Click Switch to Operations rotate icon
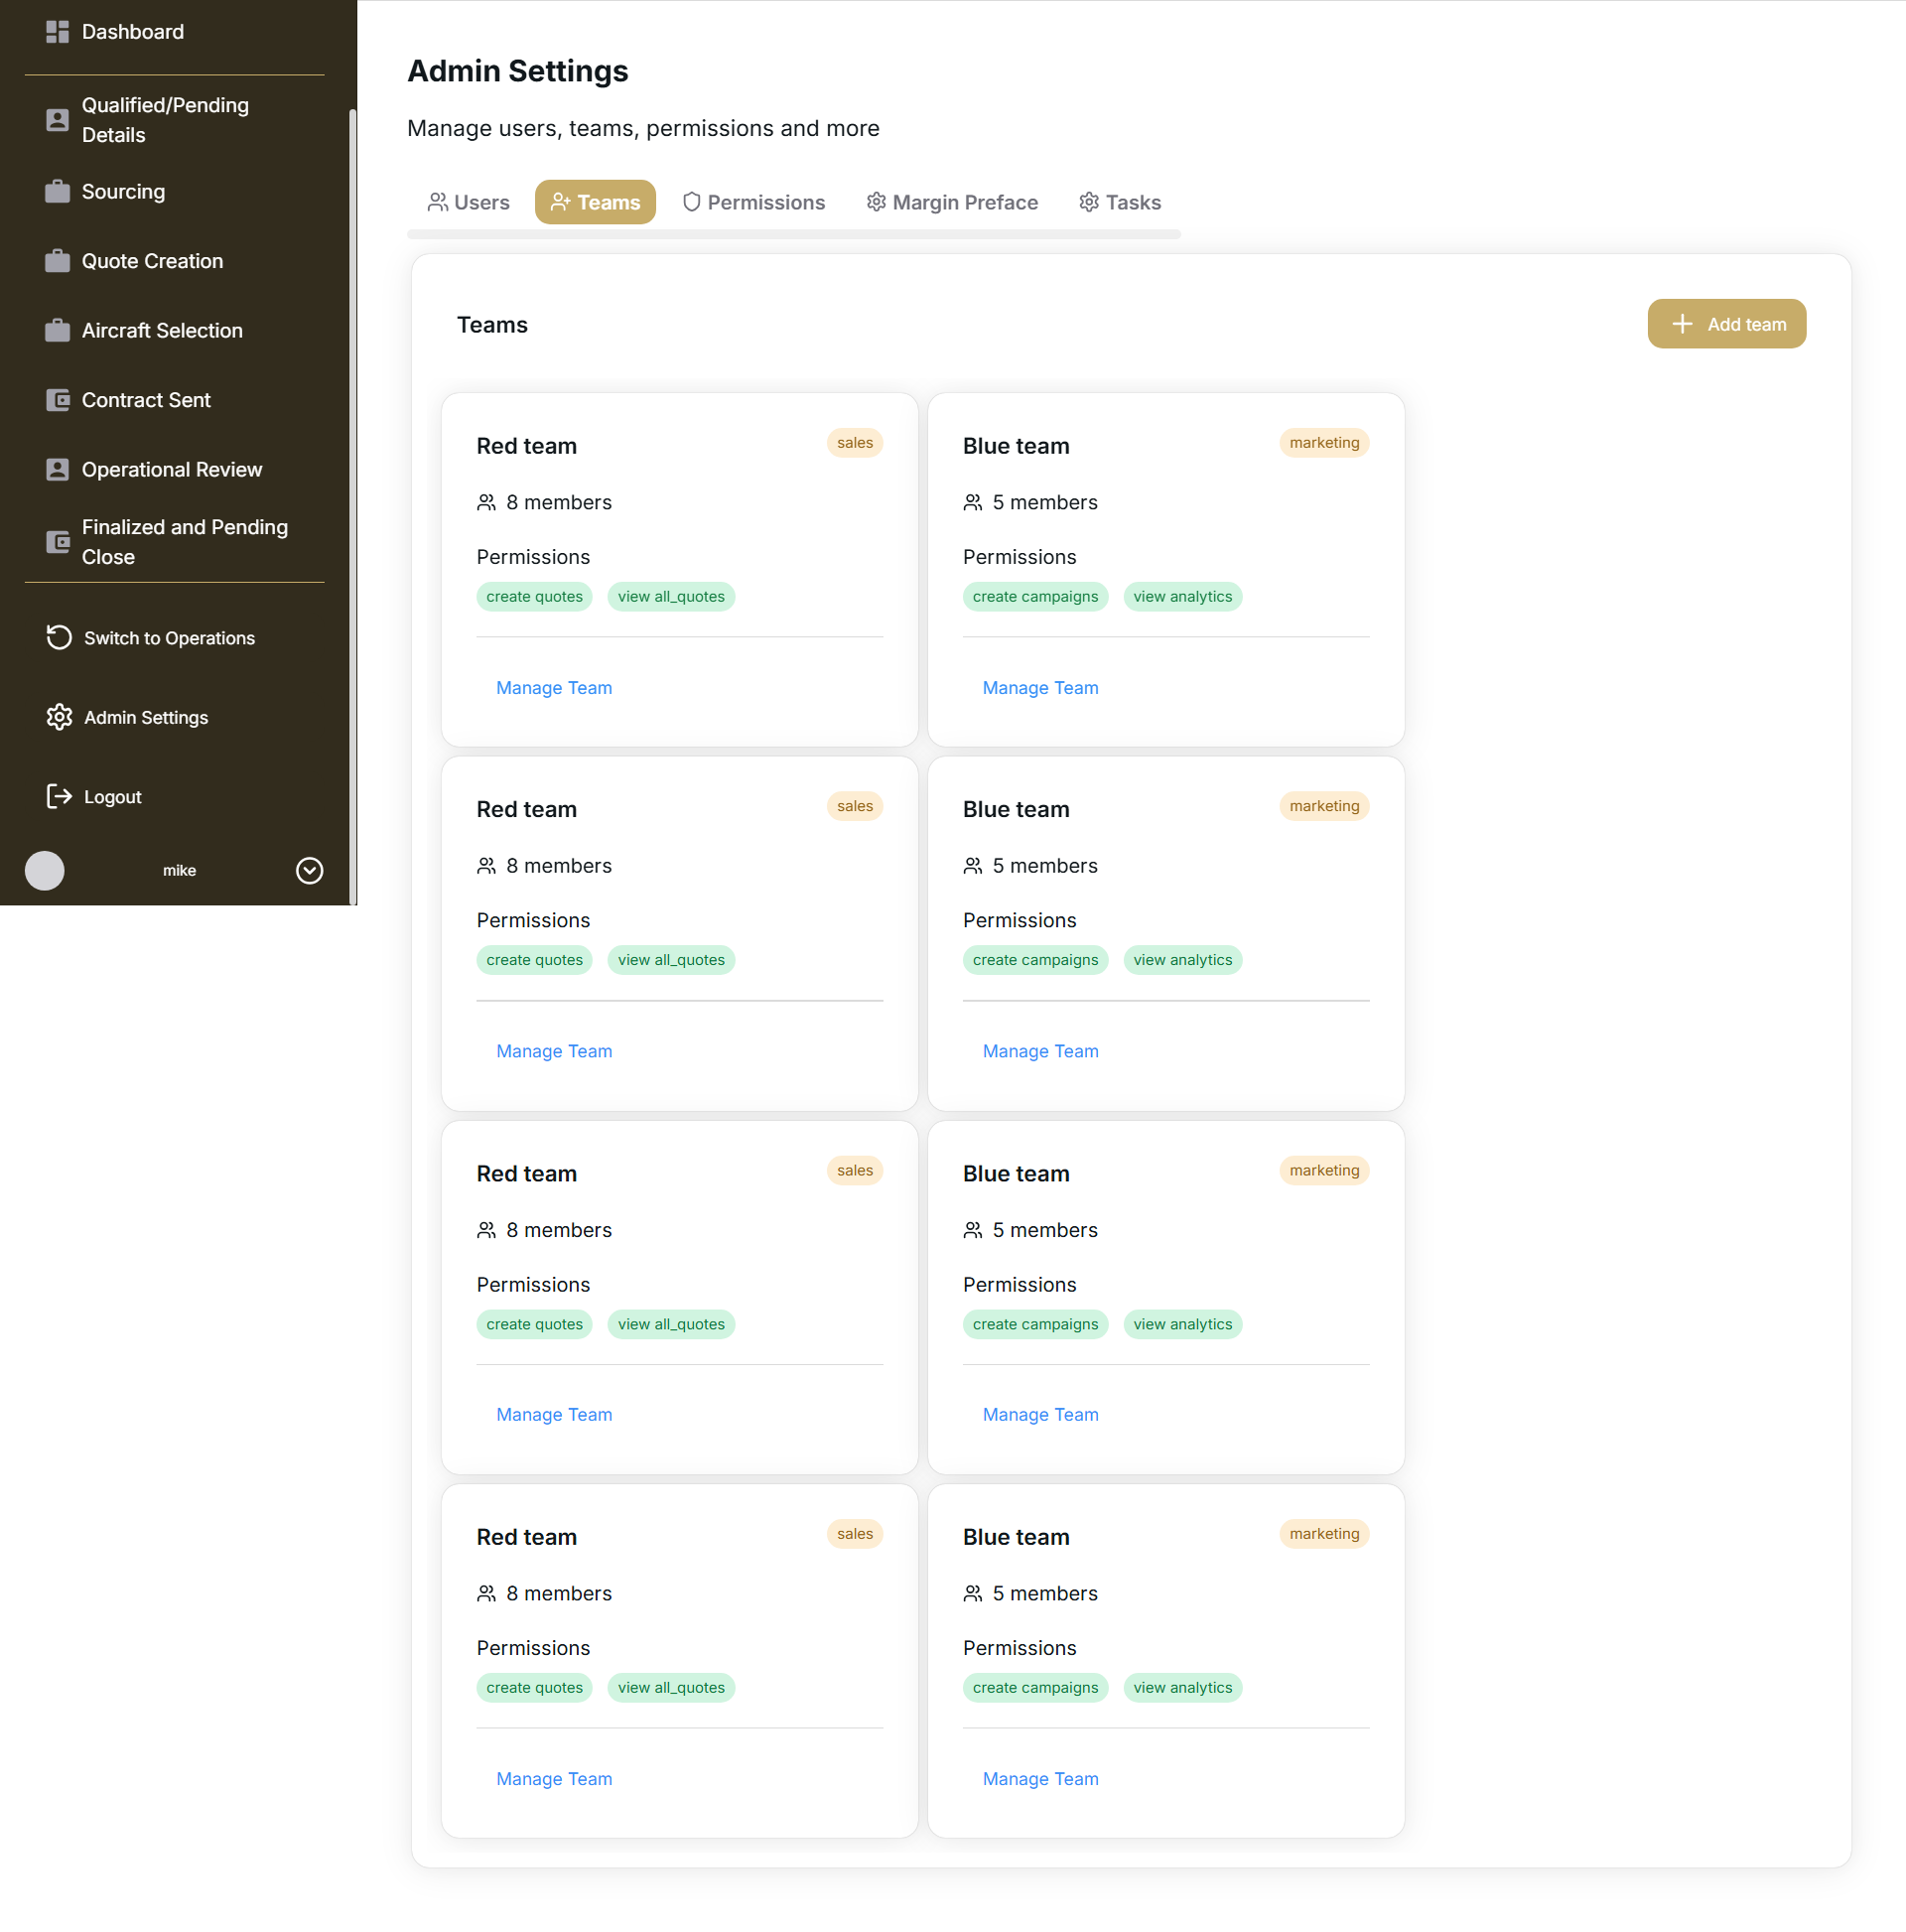This screenshot has width=1906, height=1932. point(58,637)
